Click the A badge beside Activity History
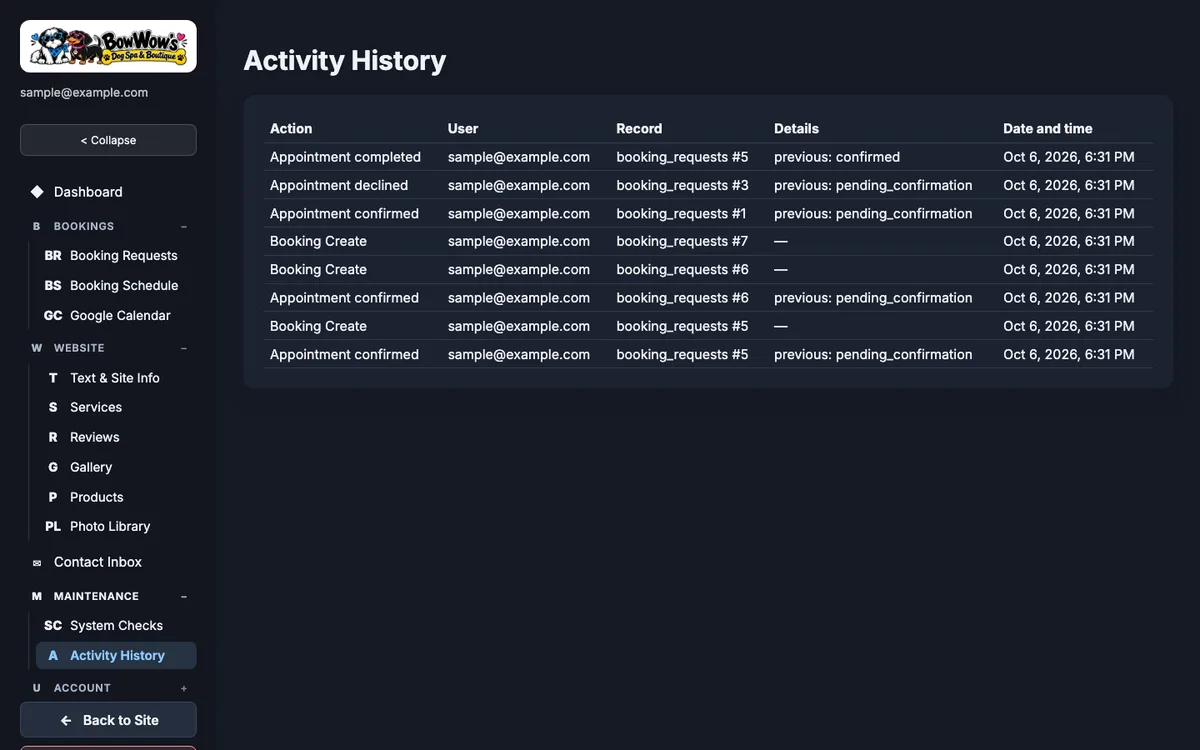 pos(53,656)
